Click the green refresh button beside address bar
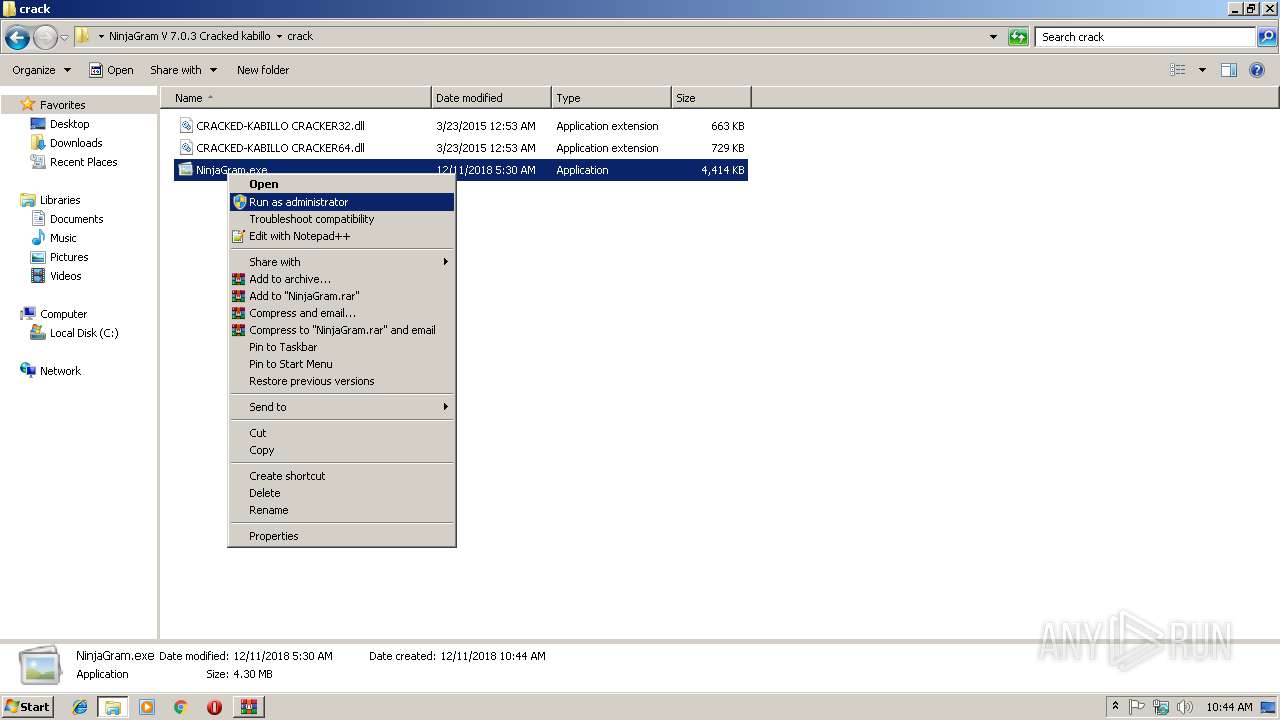The width and height of the screenshot is (1280, 720). click(x=1018, y=37)
